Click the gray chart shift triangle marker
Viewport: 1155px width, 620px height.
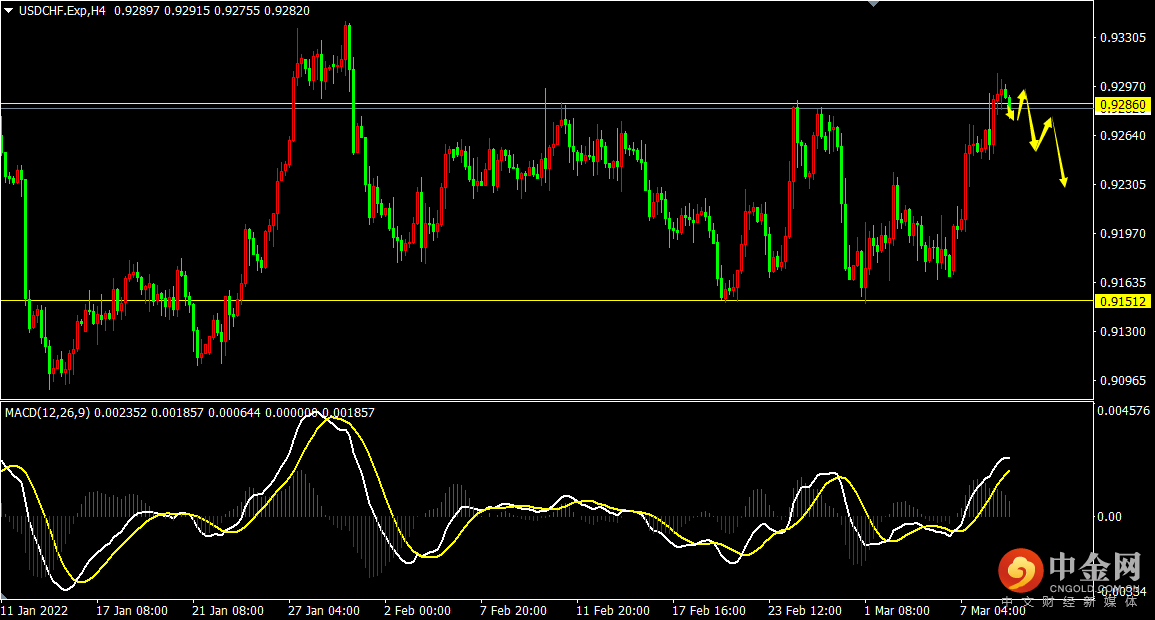point(874,4)
